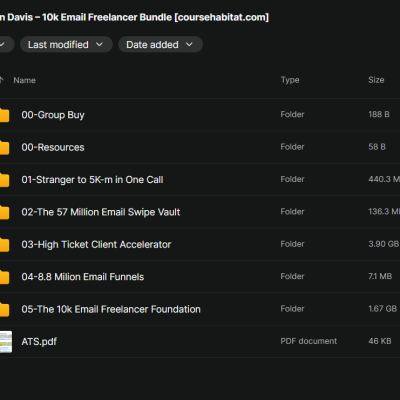Click the 3.90 GB size value
The width and height of the screenshot is (400, 400).
pyautogui.click(x=384, y=244)
